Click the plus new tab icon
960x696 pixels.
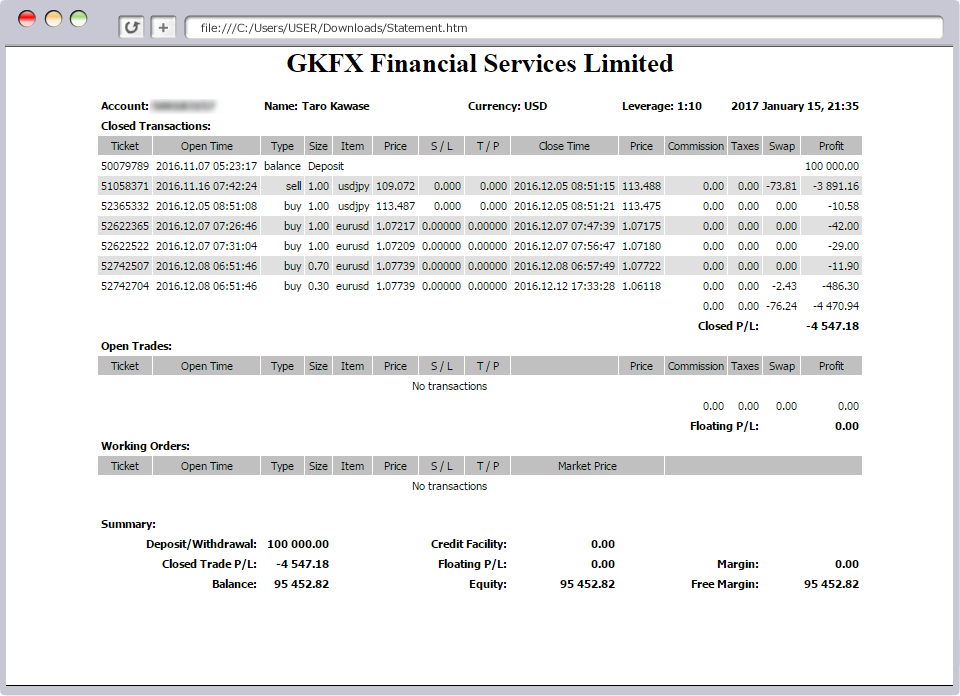pos(164,28)
